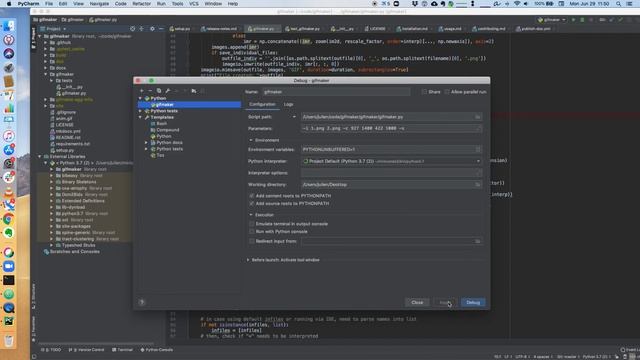Click expand/collapse all icon in Project panel header
Image resolution: width=640 pixels, height=360 pixels.
tap(142, 29)
